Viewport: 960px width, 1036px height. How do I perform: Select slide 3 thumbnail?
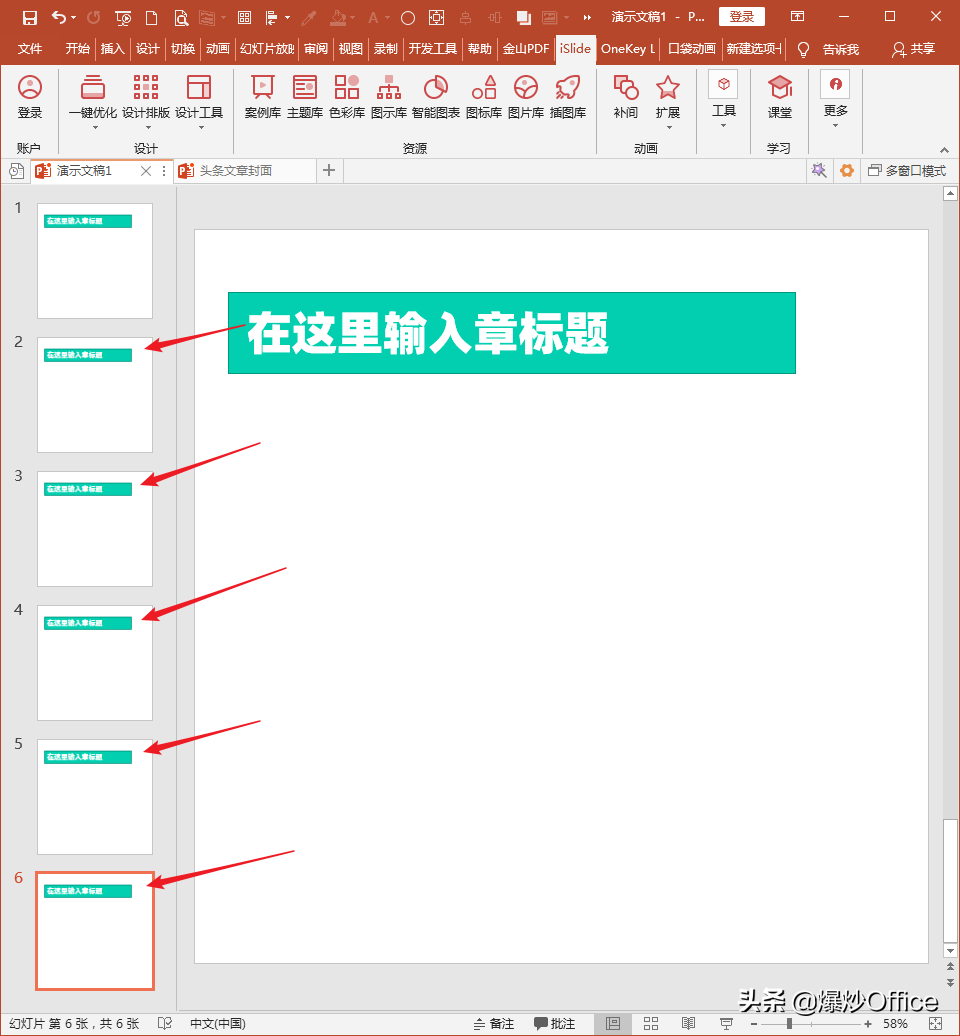click(x=94, y=529)
